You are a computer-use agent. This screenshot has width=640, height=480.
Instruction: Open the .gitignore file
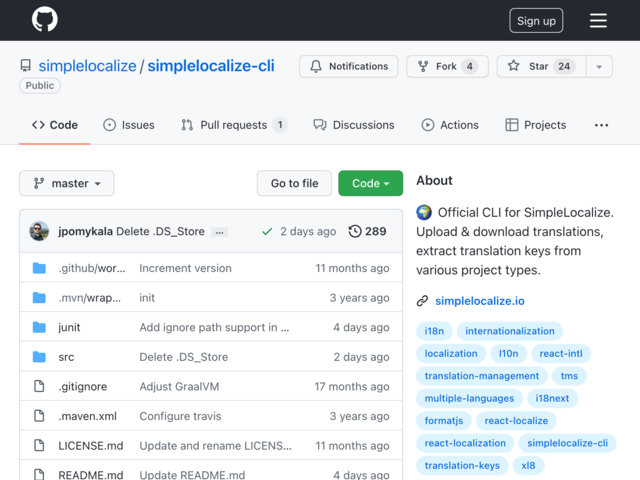pyautogui.click(x=83, y=387)
